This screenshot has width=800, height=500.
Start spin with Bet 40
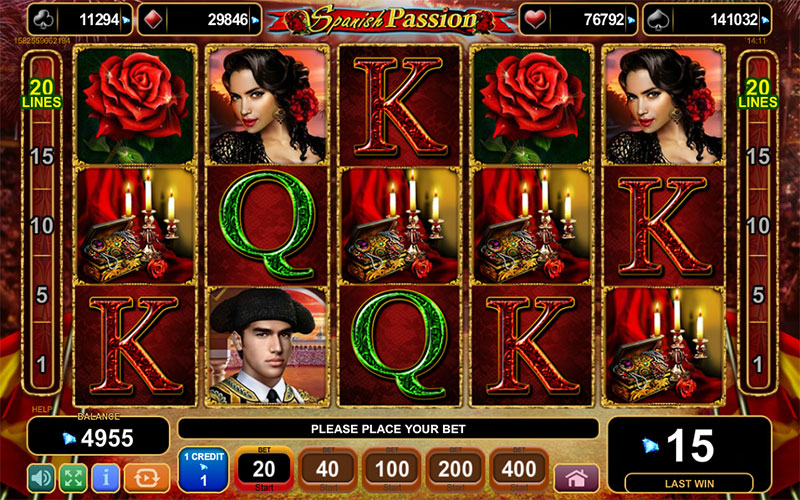pos(328,469)
